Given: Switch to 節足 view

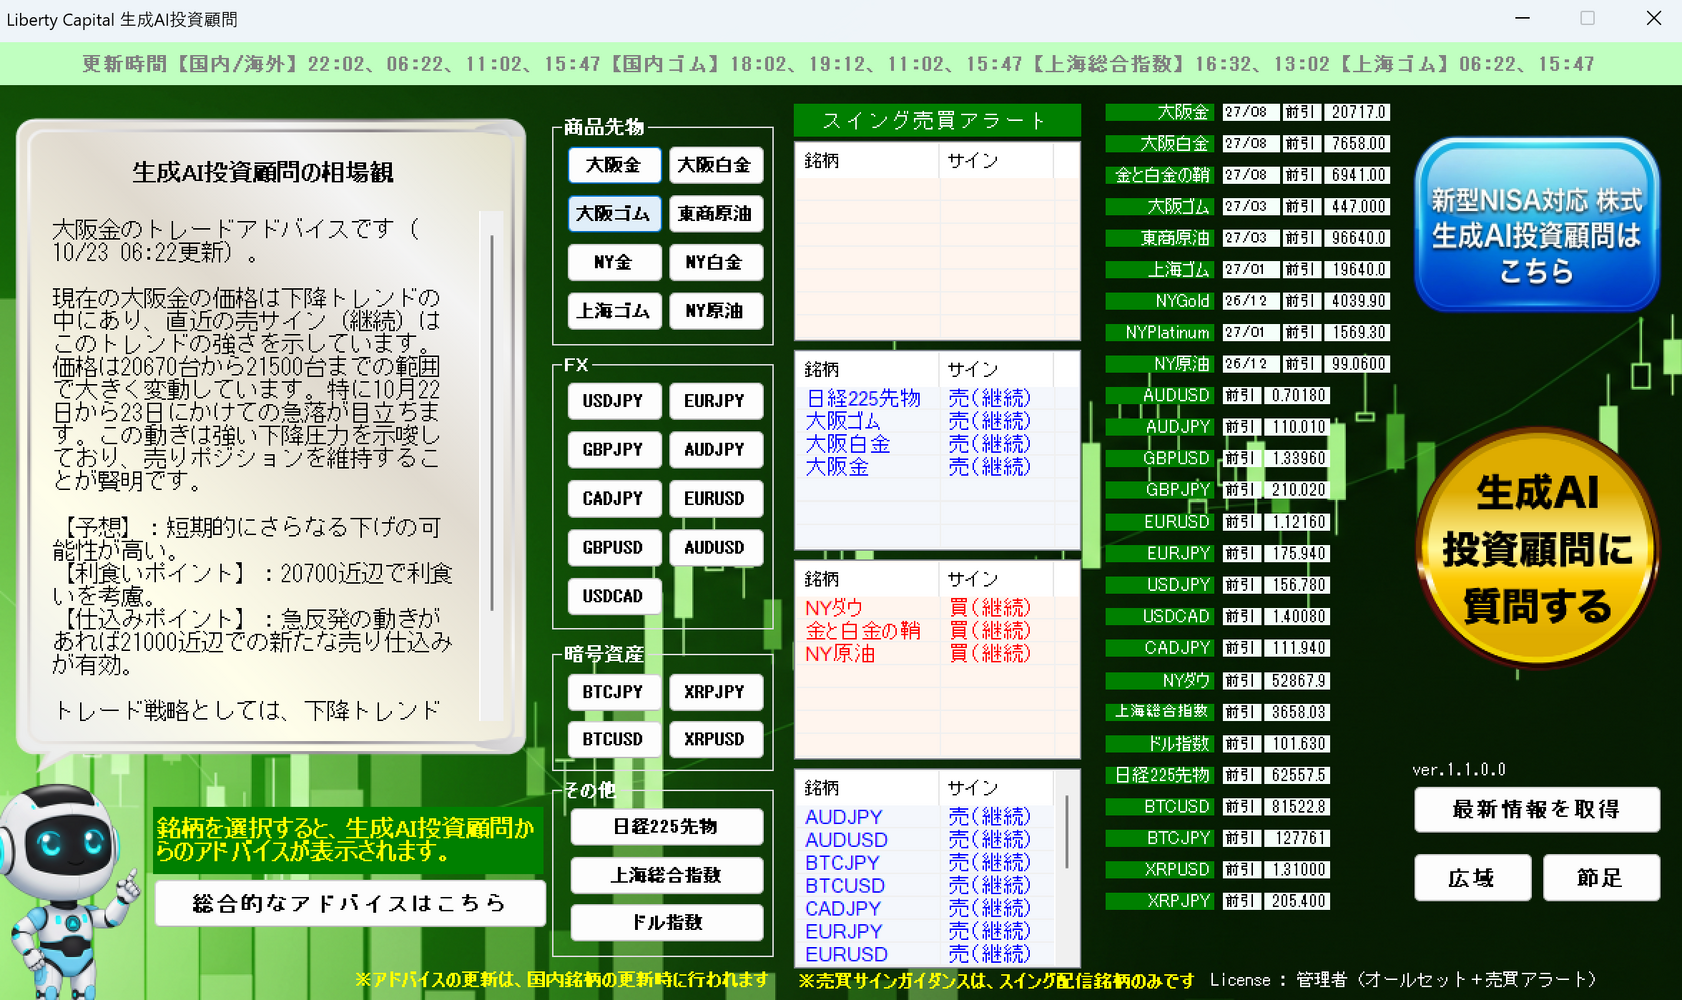Looking at the screenshot, I should click(x=1601, y=877).
